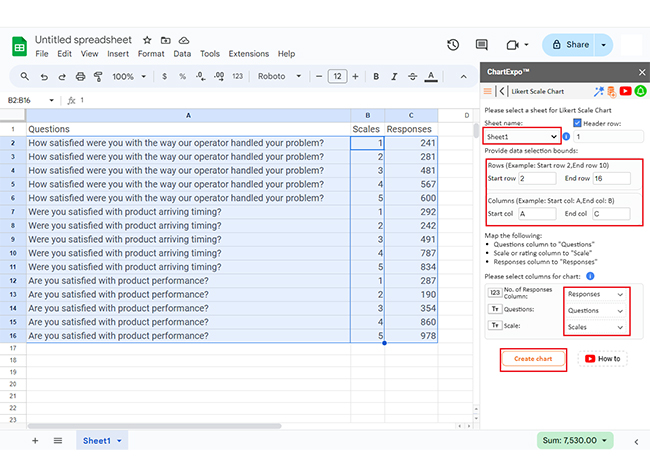This screenshot has height=473, width=650.
Task: Click the green notification bell icon
Action: [640, 91]
